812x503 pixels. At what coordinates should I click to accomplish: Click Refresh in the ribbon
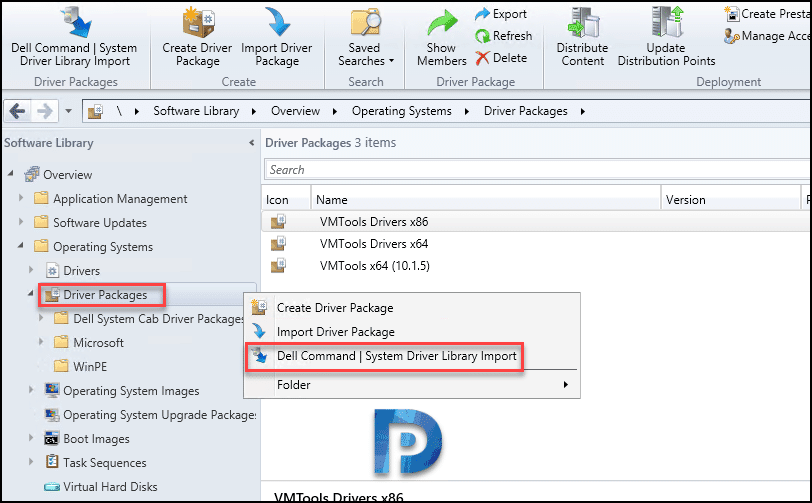click(503, 36)
